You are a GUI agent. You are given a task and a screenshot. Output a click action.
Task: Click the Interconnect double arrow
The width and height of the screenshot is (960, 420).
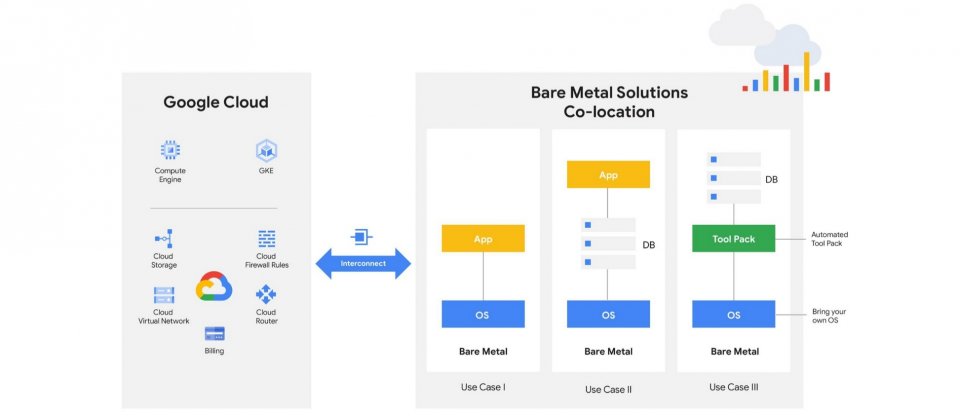tap(363, 263)
